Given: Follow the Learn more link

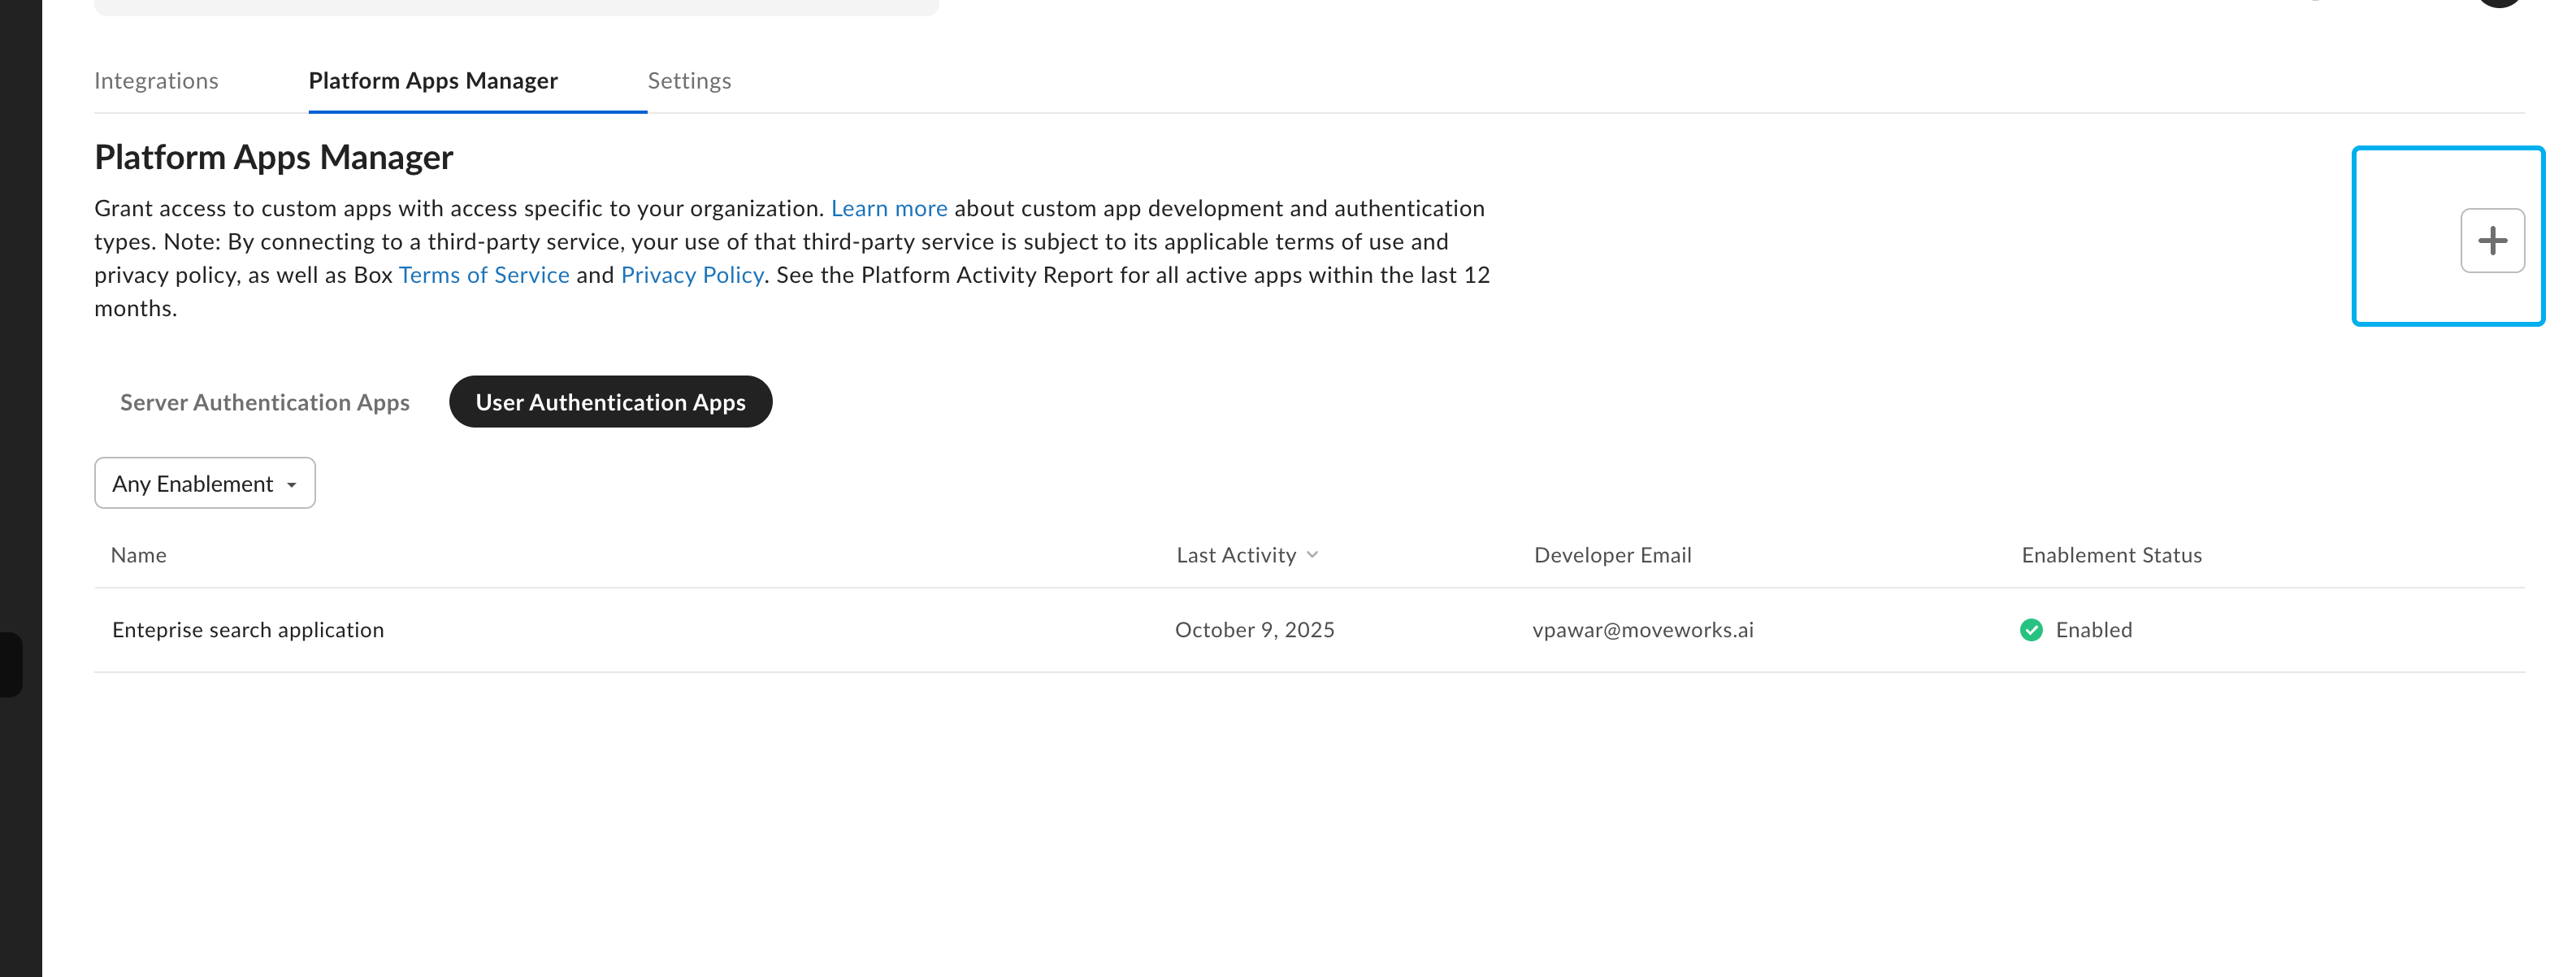Looking at the screenshot, I should pos(888,208).
